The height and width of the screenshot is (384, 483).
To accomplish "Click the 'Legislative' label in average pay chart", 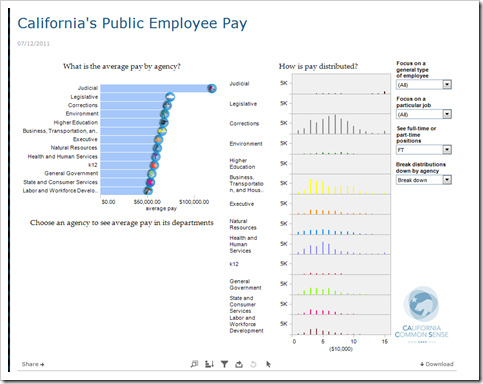I will 84,97.
